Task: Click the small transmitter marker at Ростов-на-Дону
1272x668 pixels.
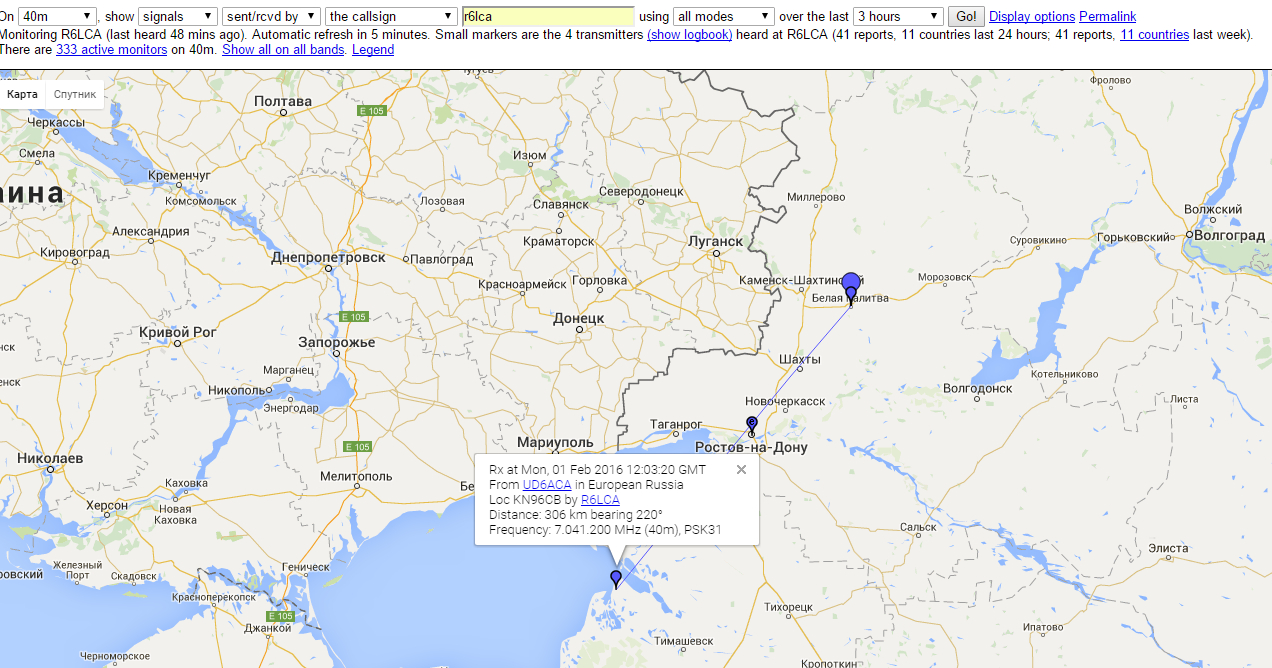Action: (752, 424)
